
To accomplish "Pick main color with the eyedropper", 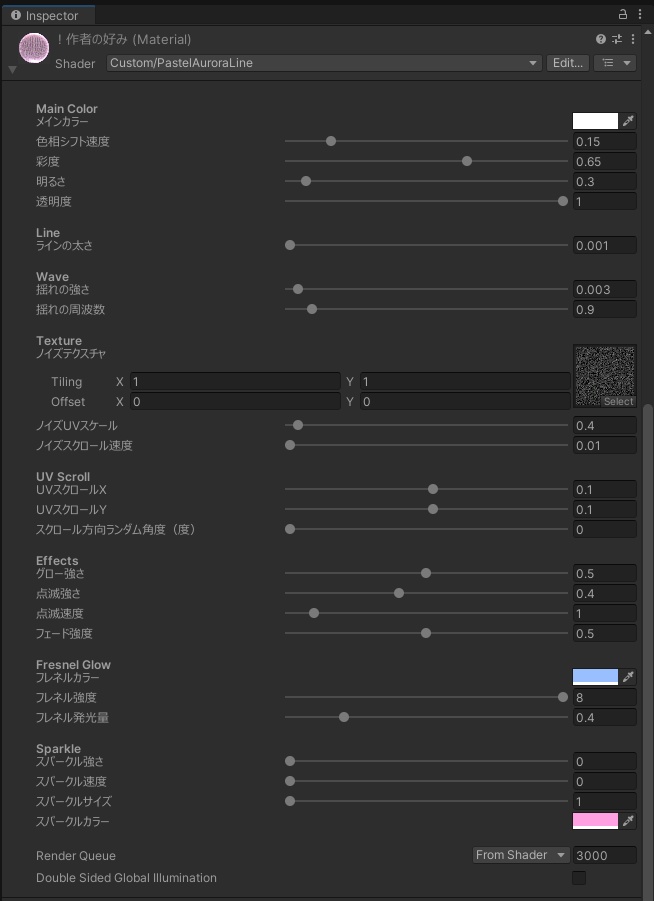I will [629, 121].
